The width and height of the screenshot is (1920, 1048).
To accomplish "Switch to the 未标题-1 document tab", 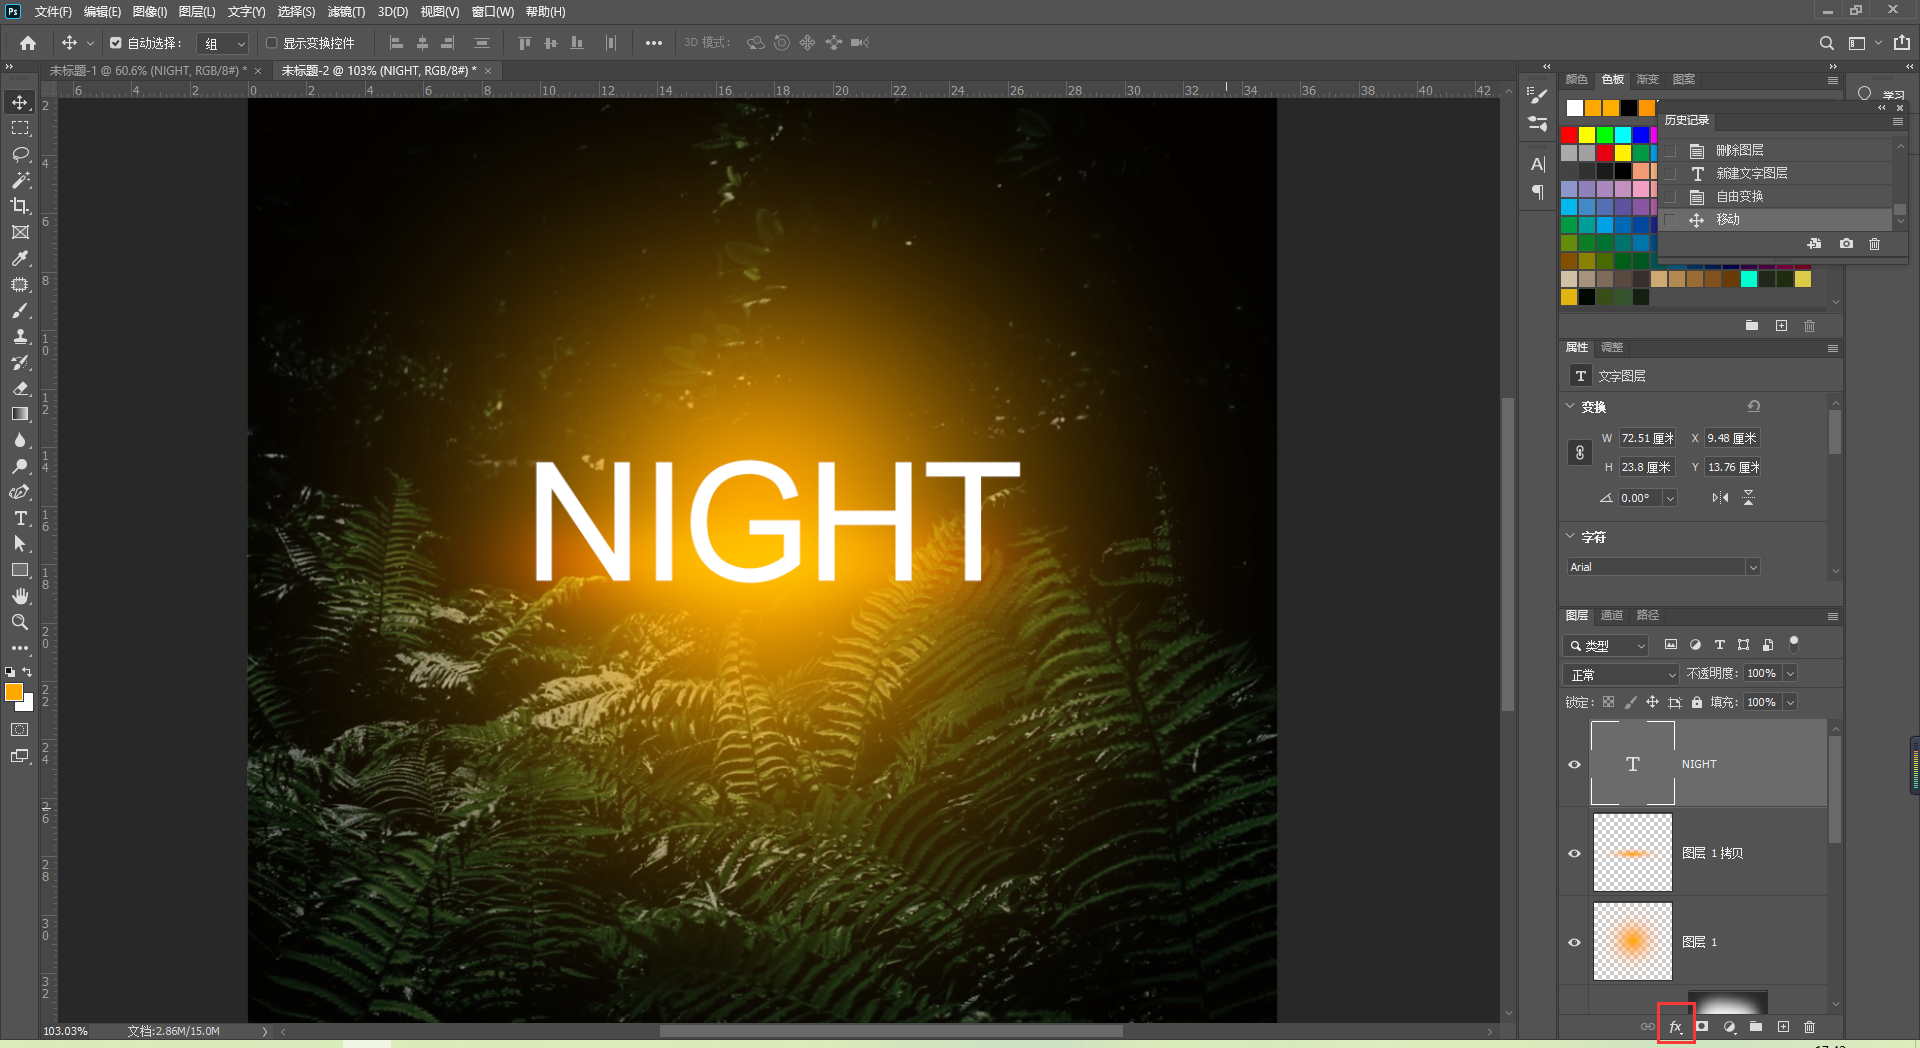I will [x=148, y=71].
